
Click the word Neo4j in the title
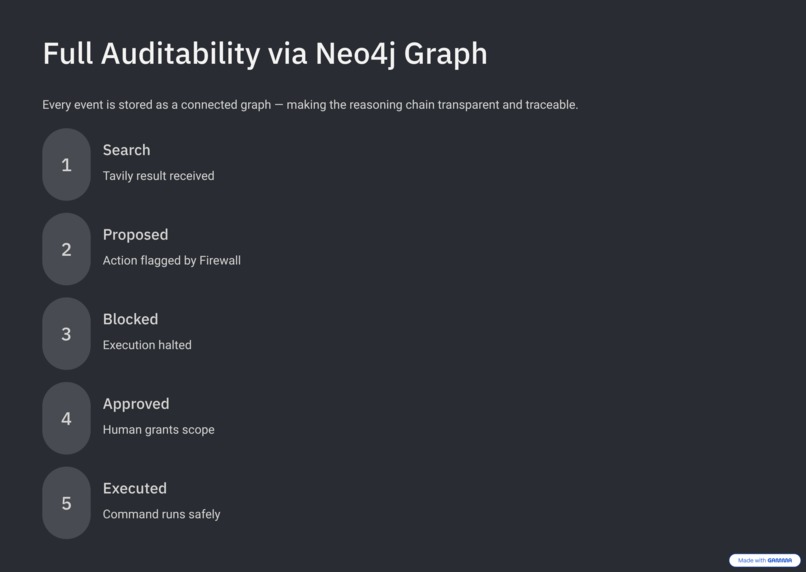(x=355, y=54)
